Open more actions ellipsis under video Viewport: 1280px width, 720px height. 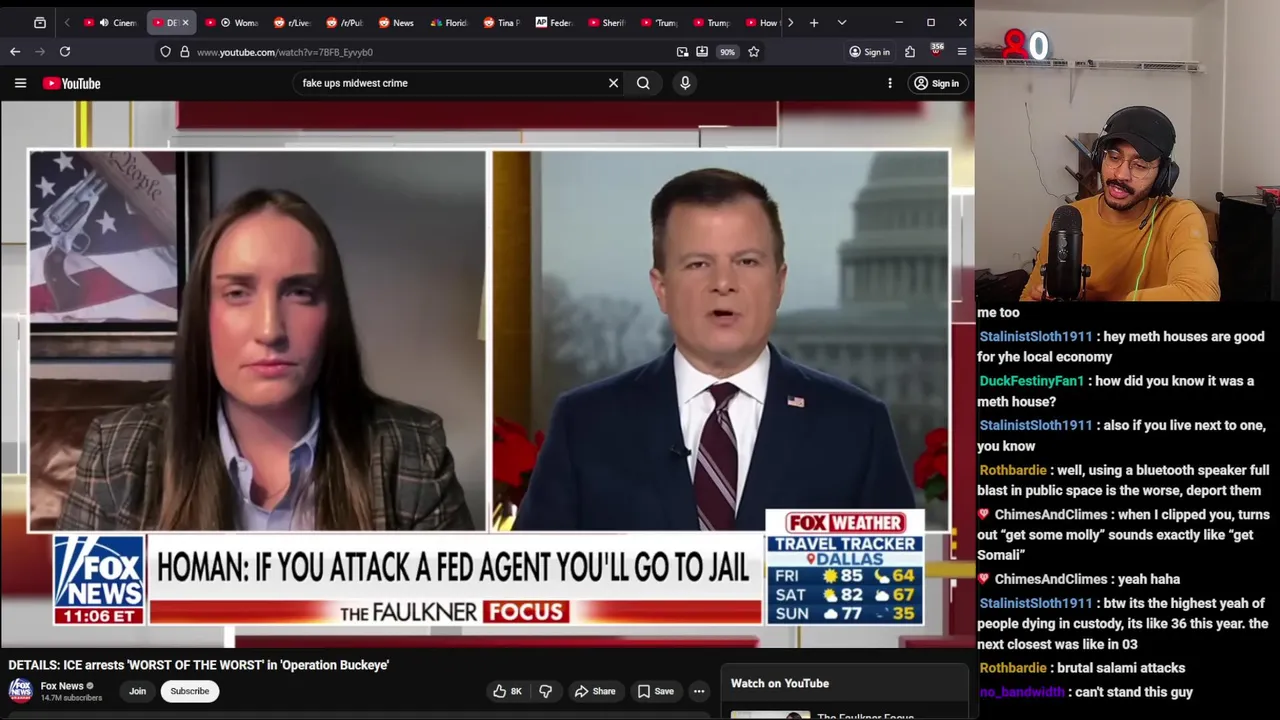point(699,691)
